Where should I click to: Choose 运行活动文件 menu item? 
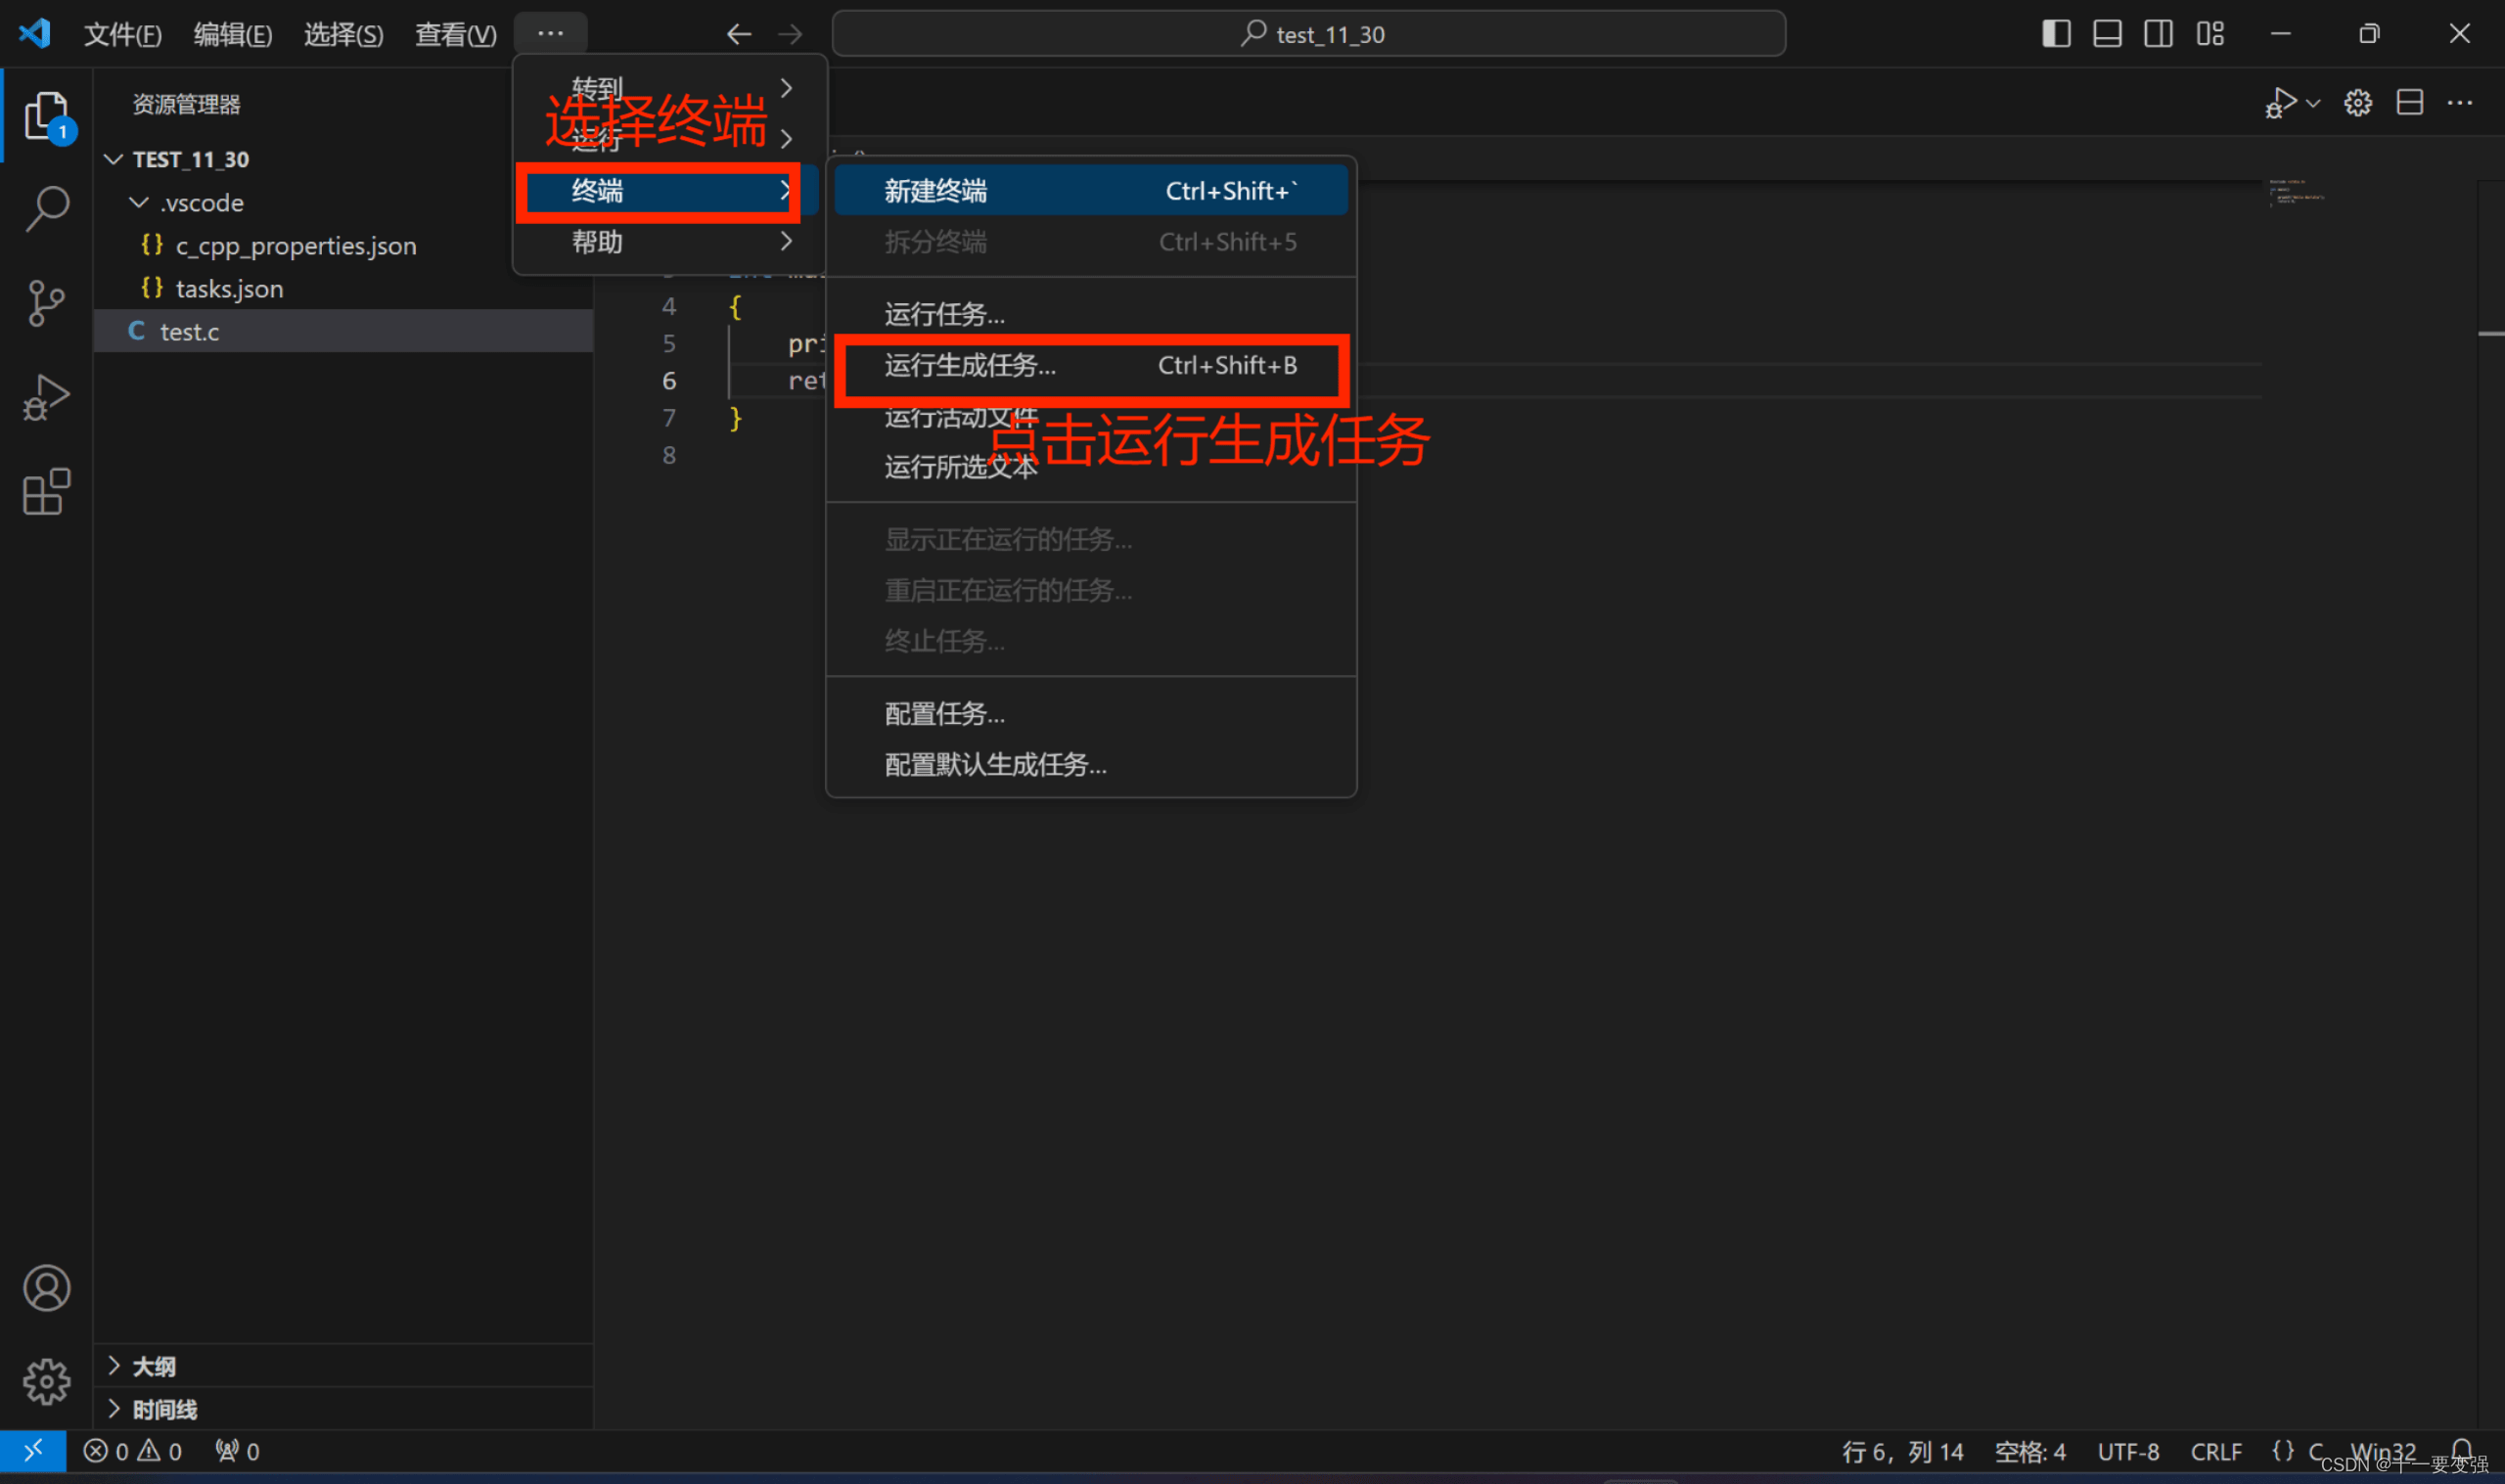tap(1091, 417)
